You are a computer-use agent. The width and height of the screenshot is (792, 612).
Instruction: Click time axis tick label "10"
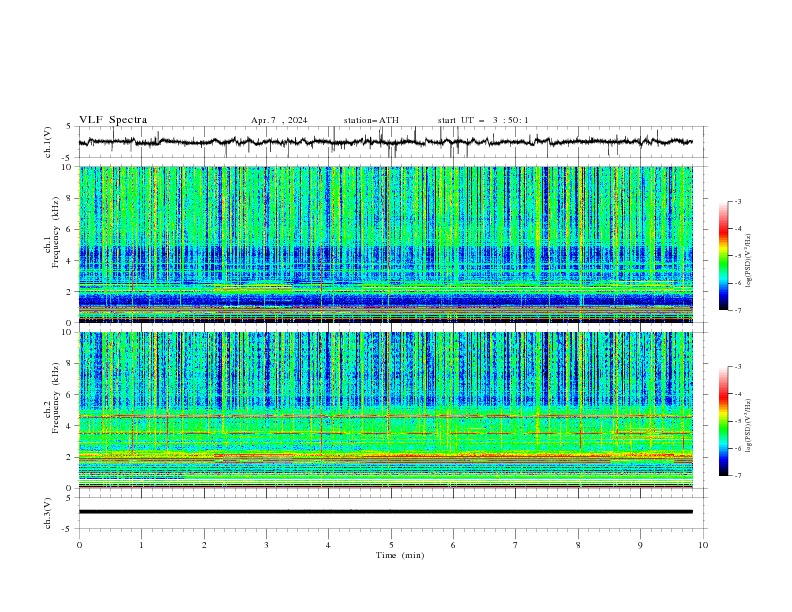(703, 545)
